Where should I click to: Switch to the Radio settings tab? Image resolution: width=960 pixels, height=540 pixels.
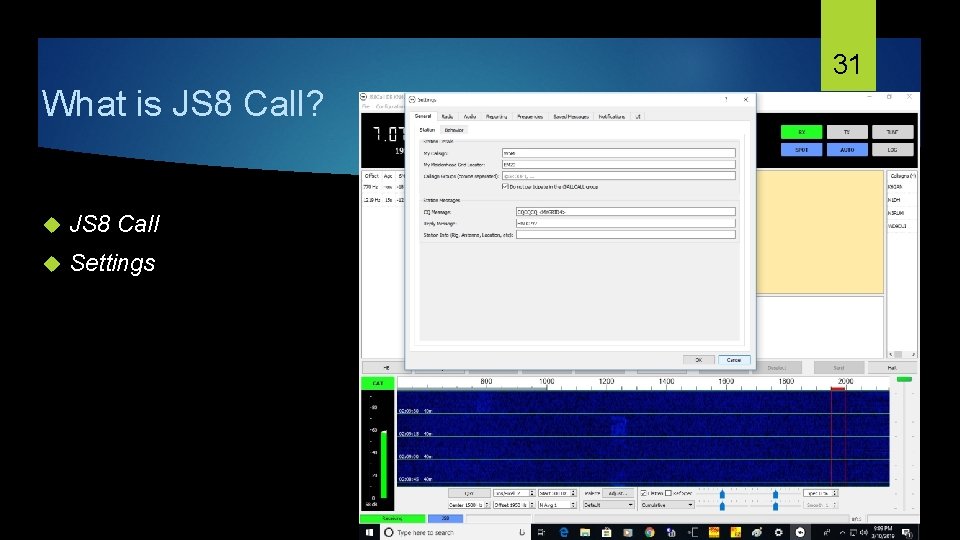pos(447,116)
